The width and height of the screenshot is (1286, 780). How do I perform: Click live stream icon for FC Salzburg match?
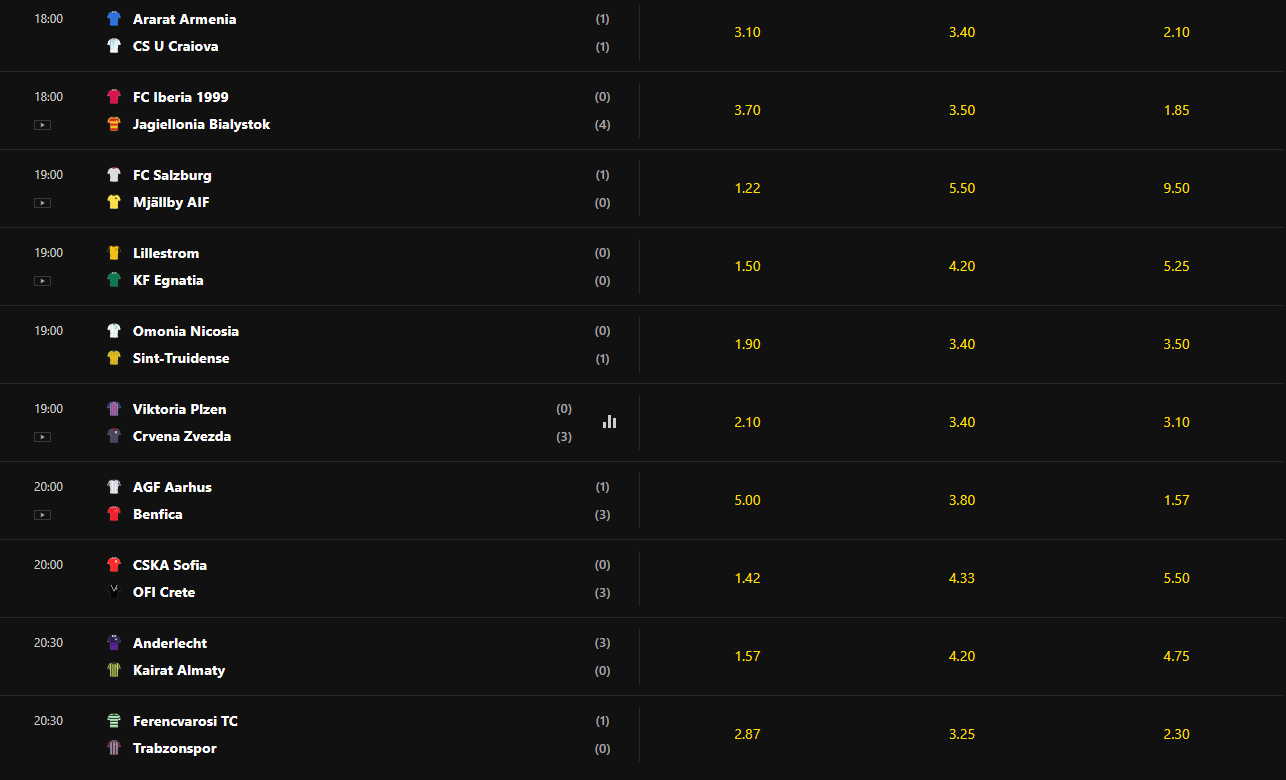(42, 203)
